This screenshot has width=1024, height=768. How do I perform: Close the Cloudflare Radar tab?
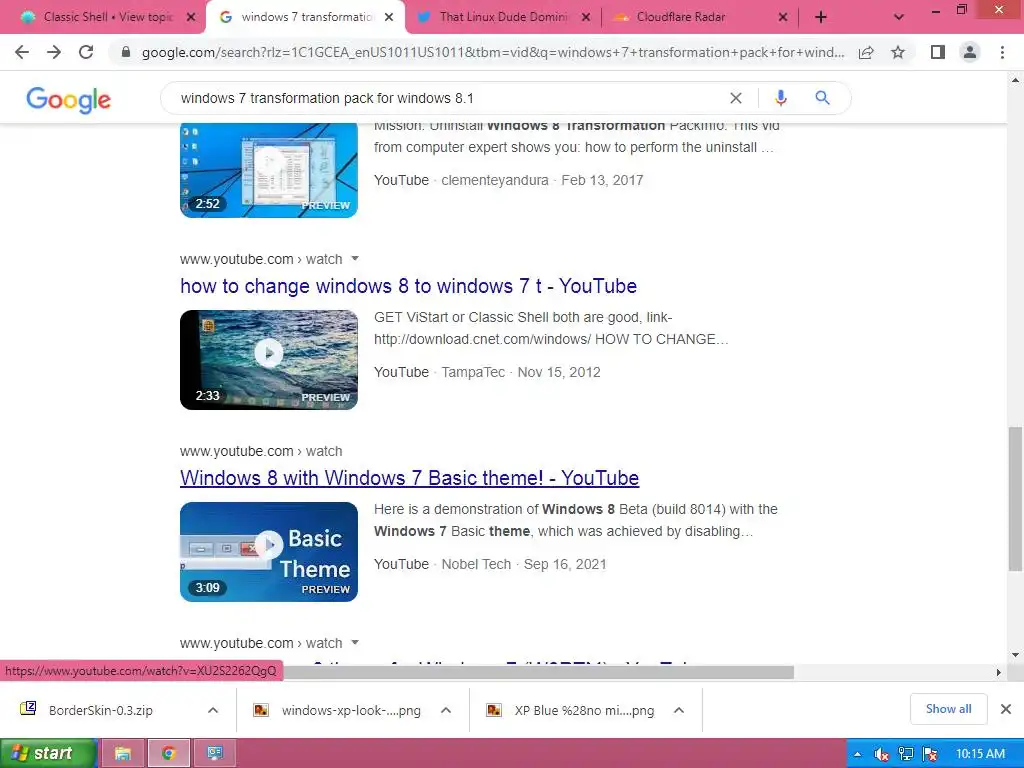click(783, 18)
